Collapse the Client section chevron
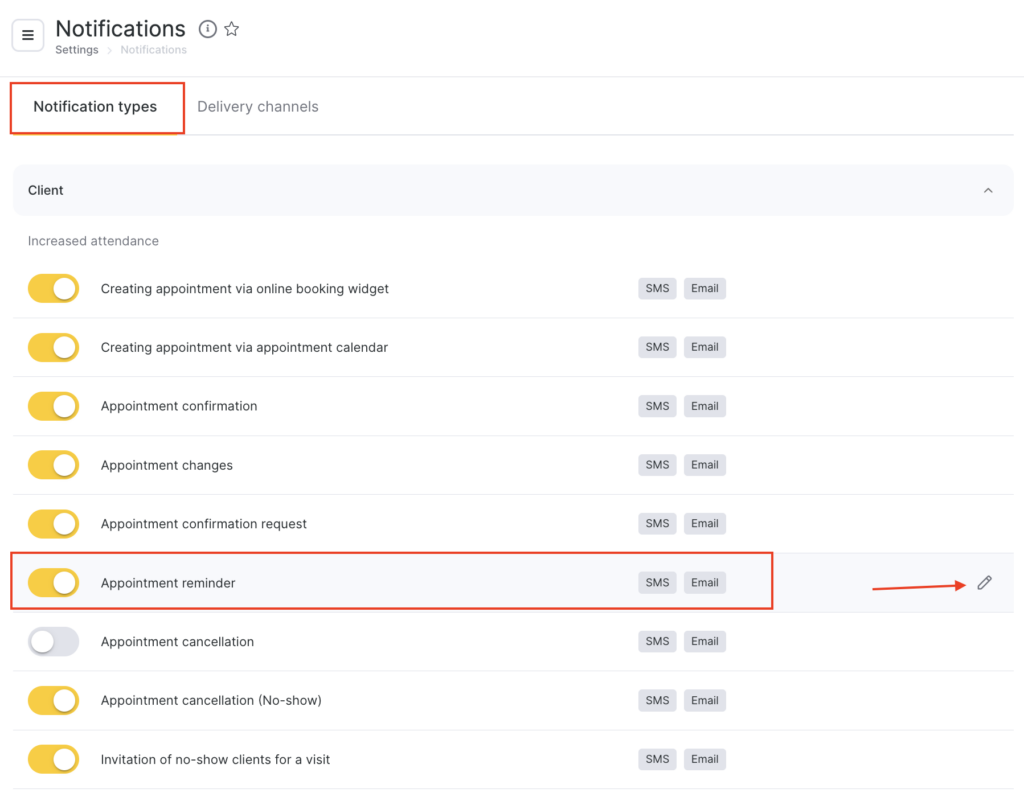 (988, 190)
